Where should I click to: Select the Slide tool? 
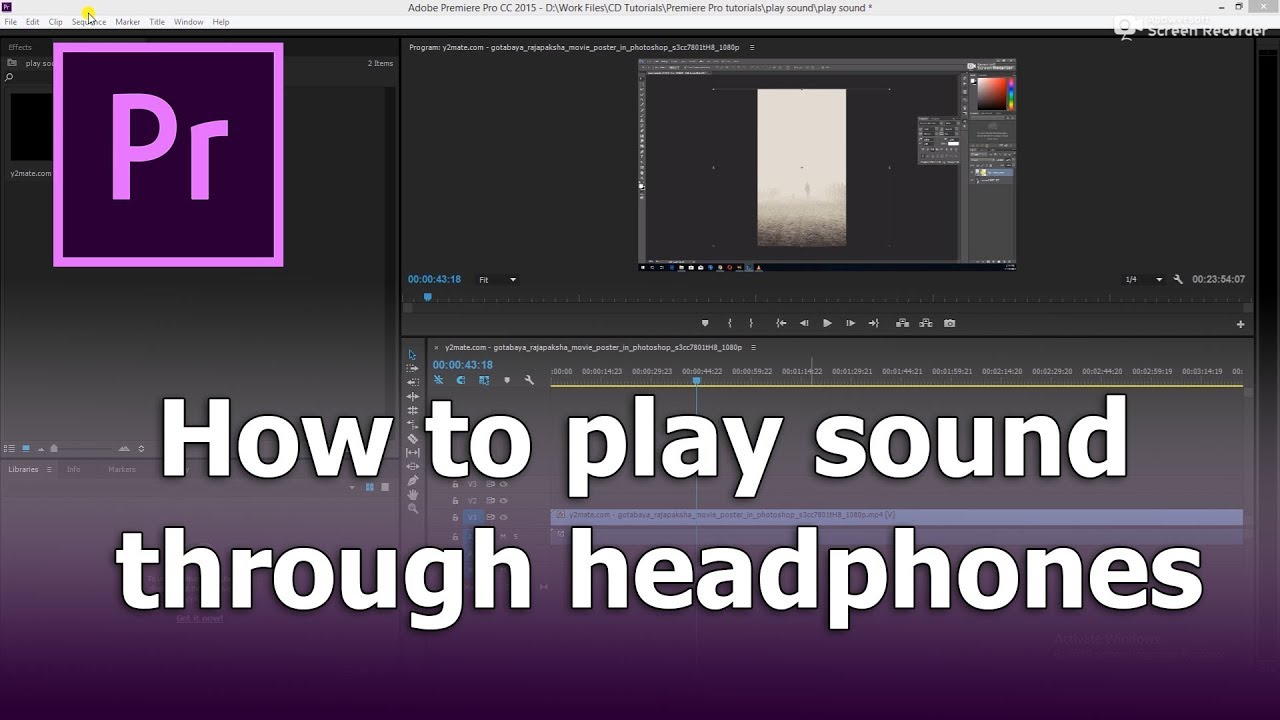[x=412, y=466]
